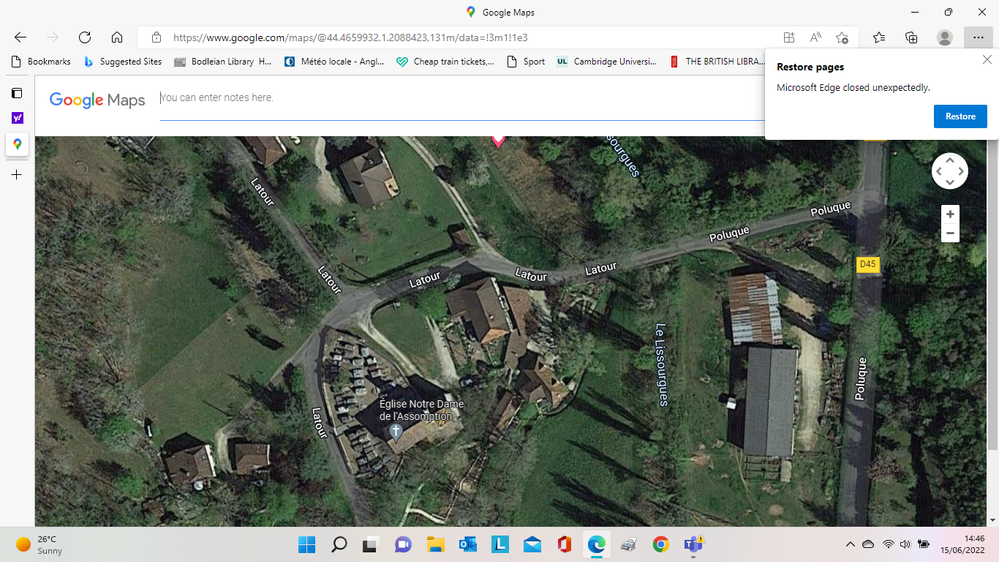The height and width of the screenshot is (562, 999).
Task: Select the Google Maps vertical tab
Action: tap(17, 144)
